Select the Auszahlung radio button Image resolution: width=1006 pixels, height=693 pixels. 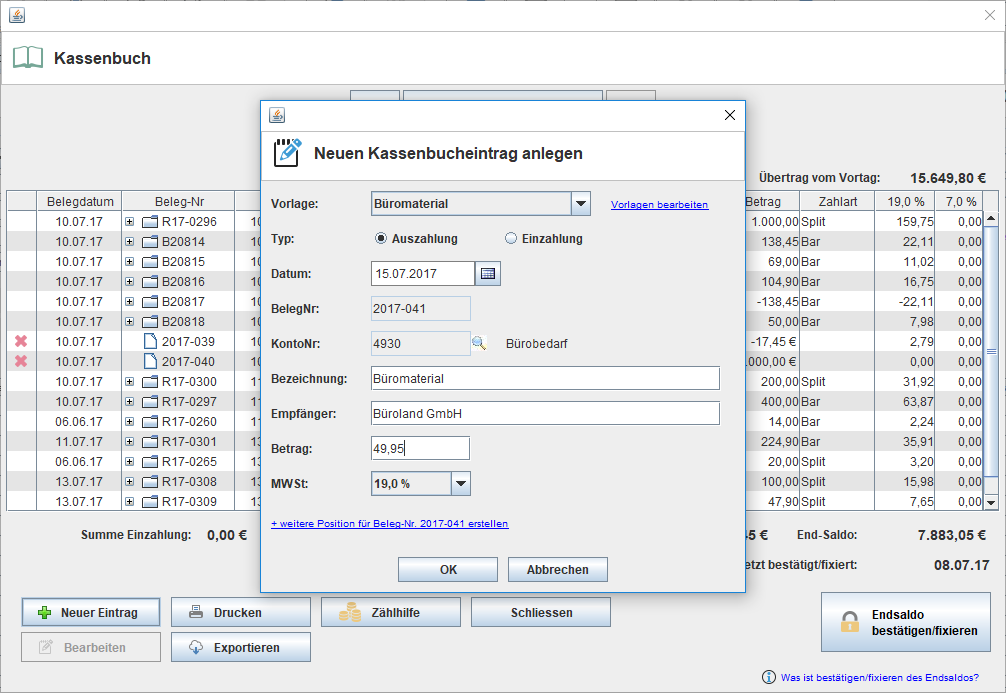(380, 239)
